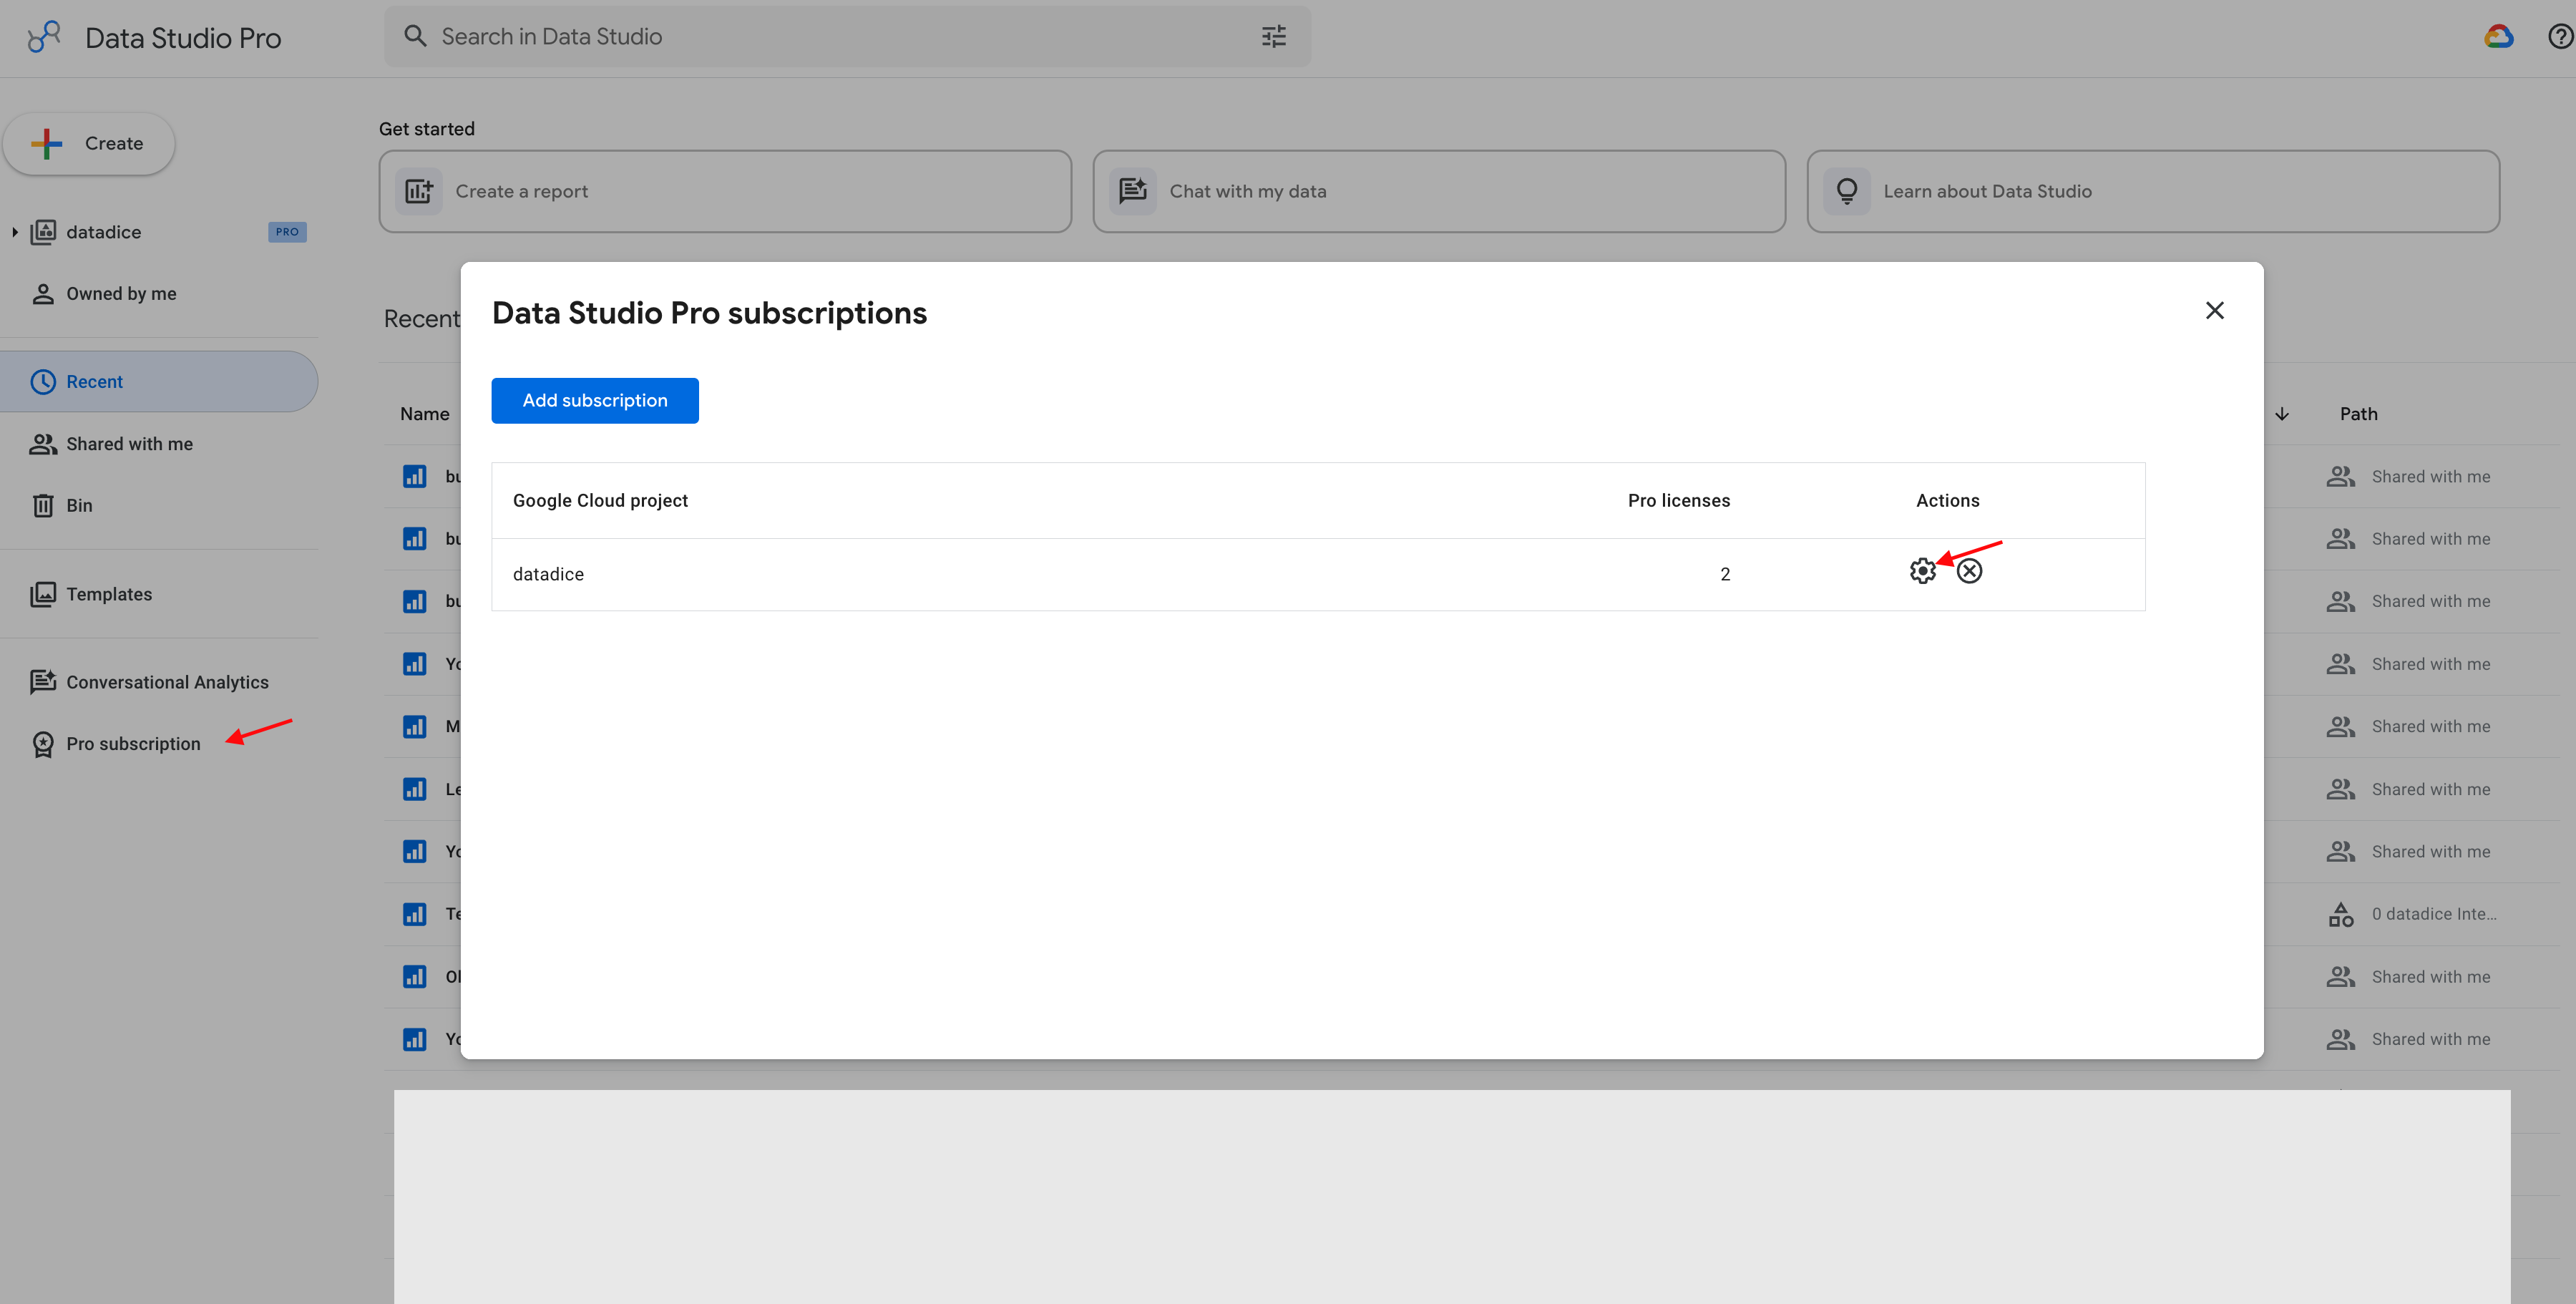Click the Data Studio Pro logo icon
The width and height of the screenshot is (2576, 1304).
pyautogui.click(x=44, y=37)
